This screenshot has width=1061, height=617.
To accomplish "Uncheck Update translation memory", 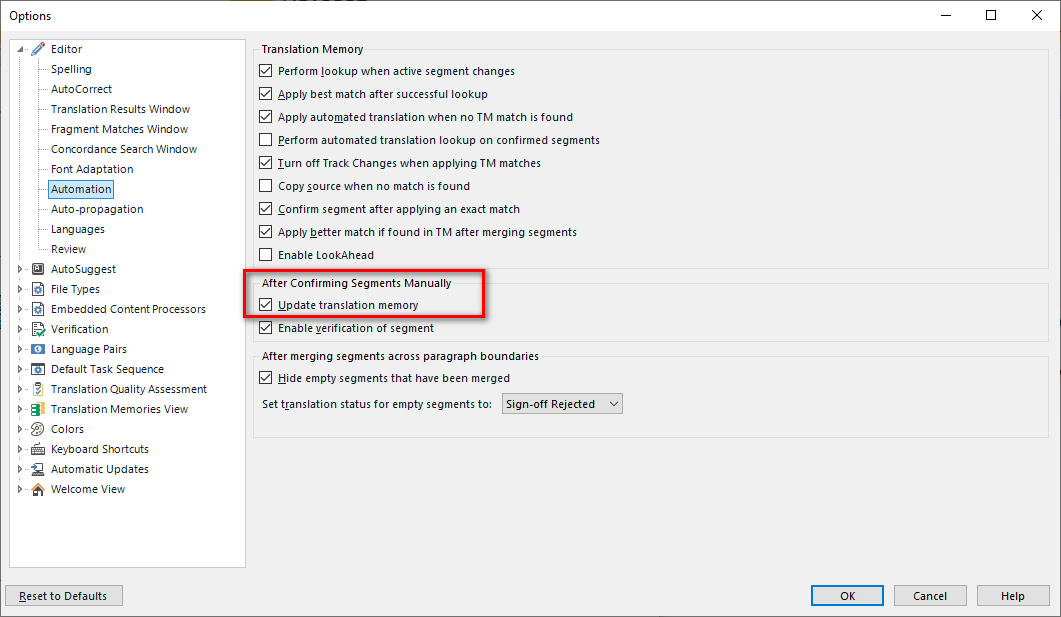I will [266, 306].
